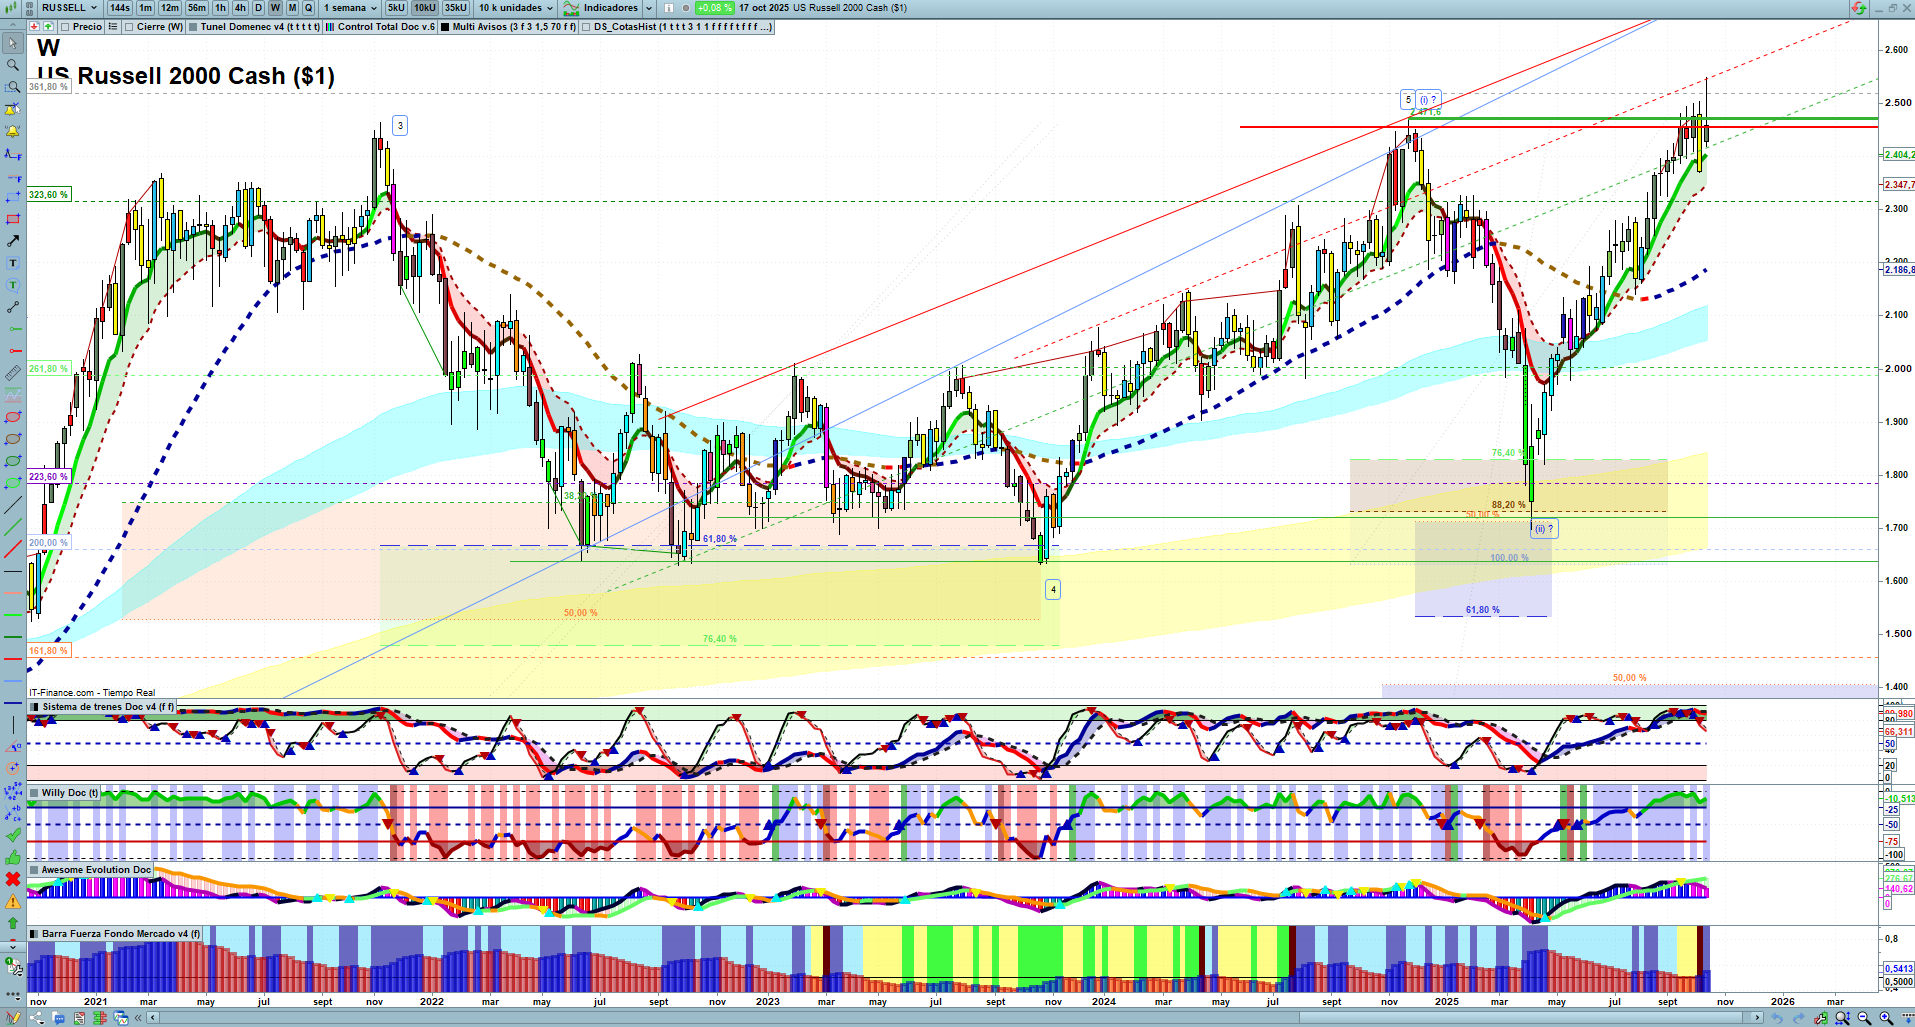This screenshot has height=1027, width=1915.
Task: Select the 144s timeframe tab
Action: point(119,8)
